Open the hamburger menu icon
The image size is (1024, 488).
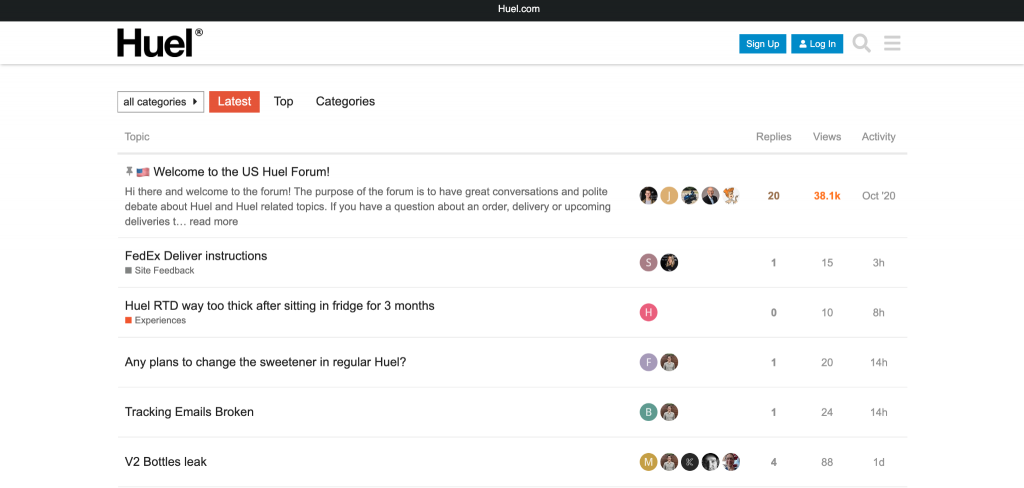[x=893, y=44]
